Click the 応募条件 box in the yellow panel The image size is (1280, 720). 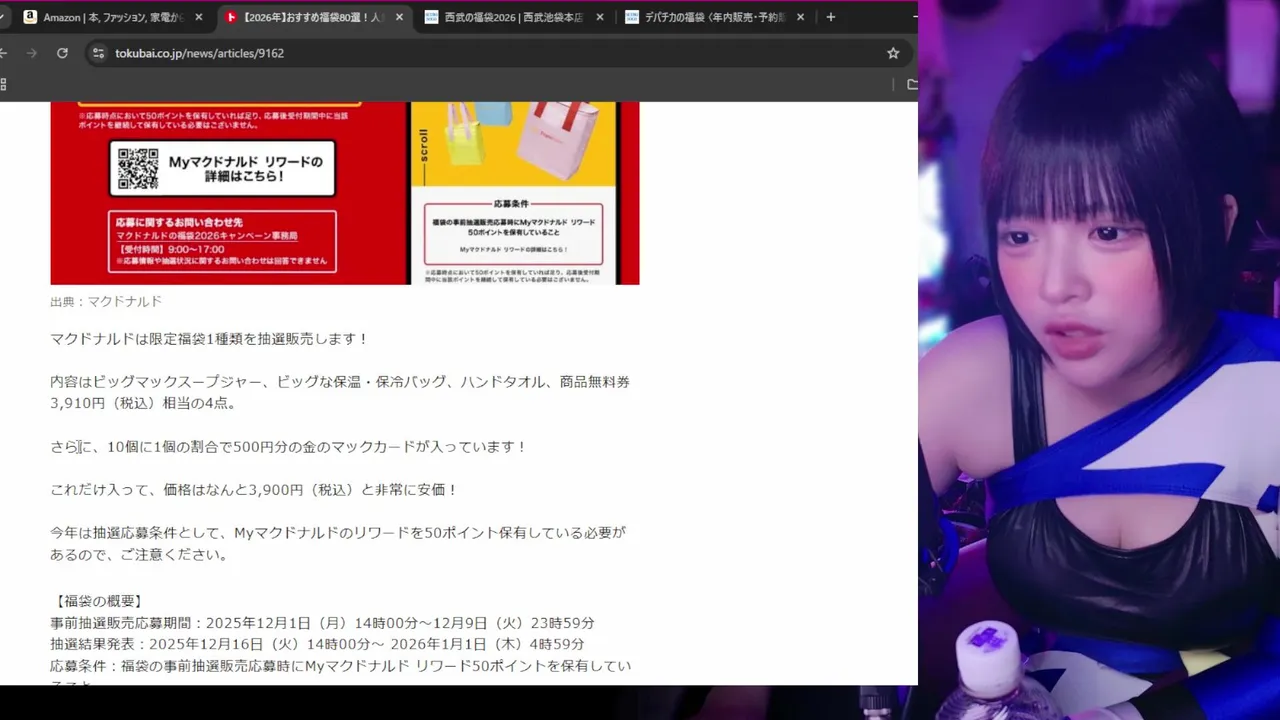click(513, 231)
